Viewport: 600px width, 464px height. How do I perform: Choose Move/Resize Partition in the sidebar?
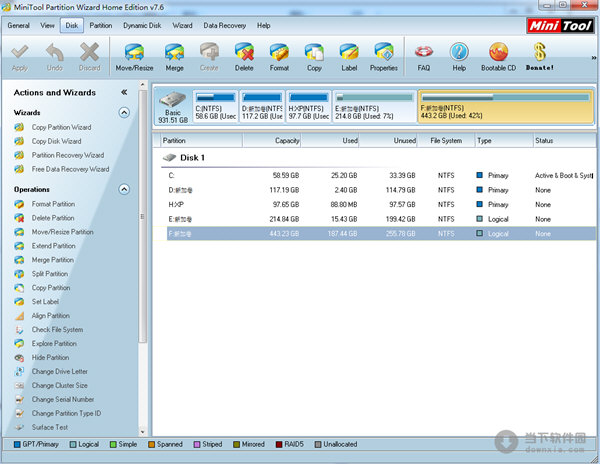coord(62,232)
